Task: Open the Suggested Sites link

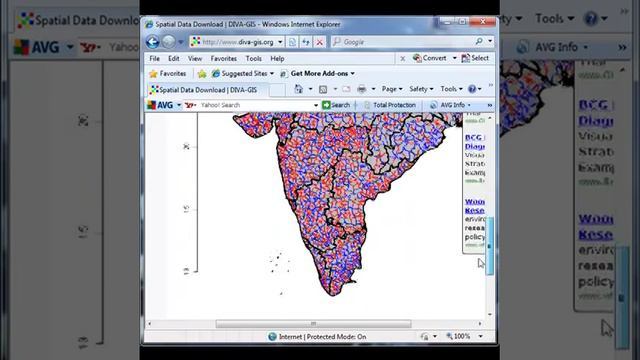Action: 243,73
